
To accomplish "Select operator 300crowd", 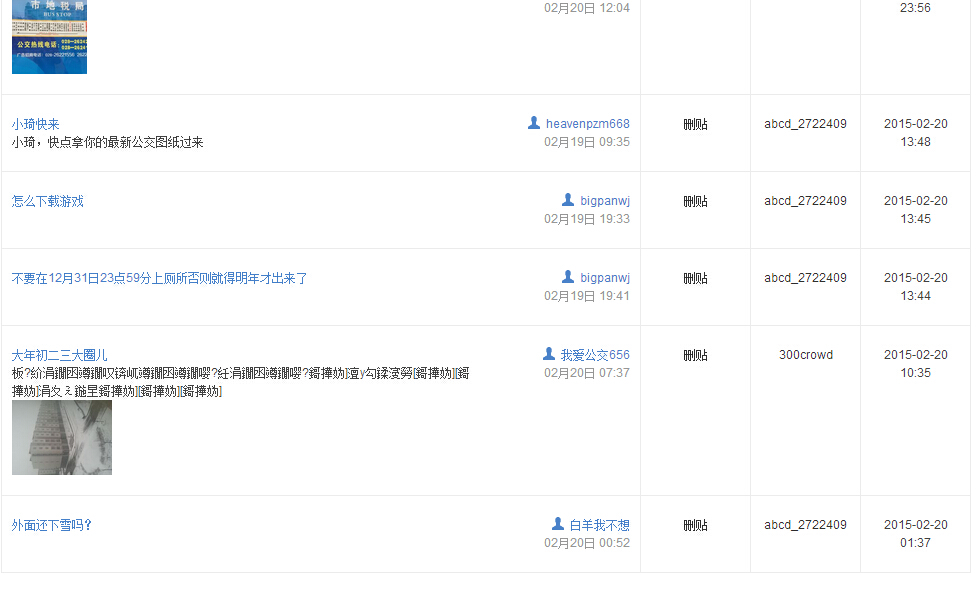I will pos(805,354).
